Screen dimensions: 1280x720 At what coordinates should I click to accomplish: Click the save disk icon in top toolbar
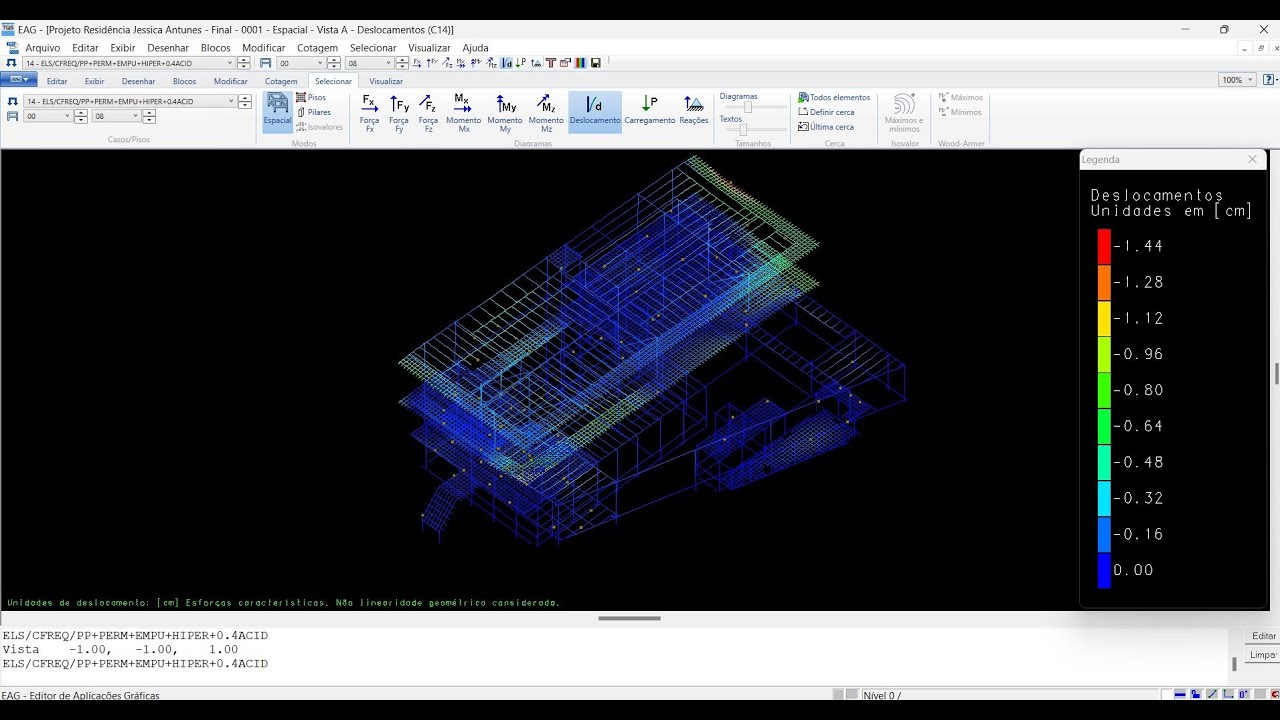(x=596, y=63)
